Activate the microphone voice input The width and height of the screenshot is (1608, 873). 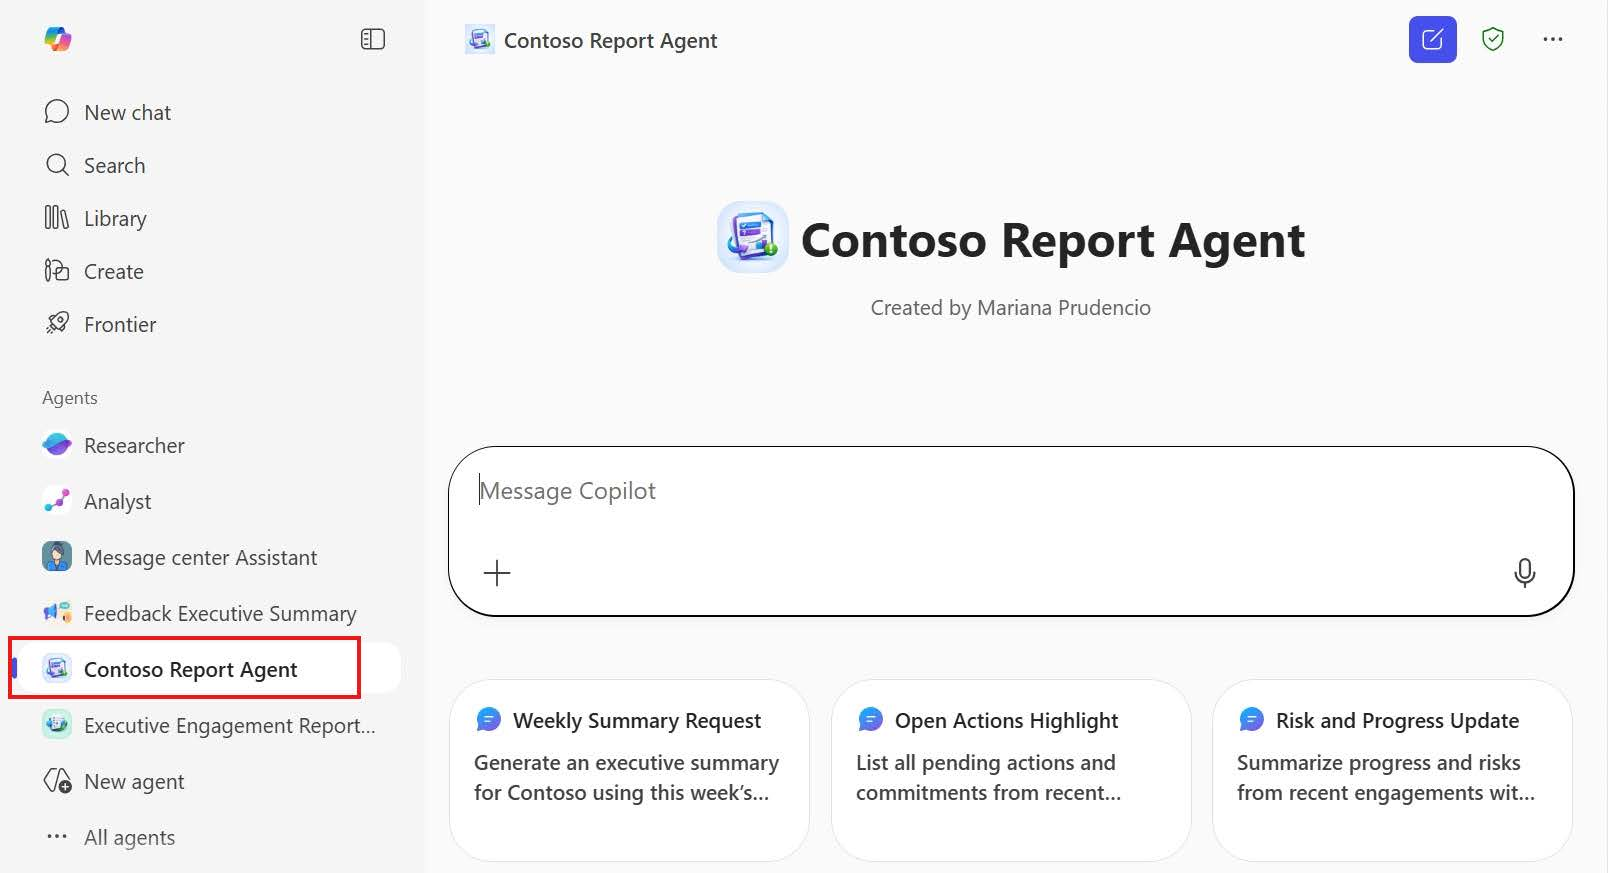coord(1524,573)
